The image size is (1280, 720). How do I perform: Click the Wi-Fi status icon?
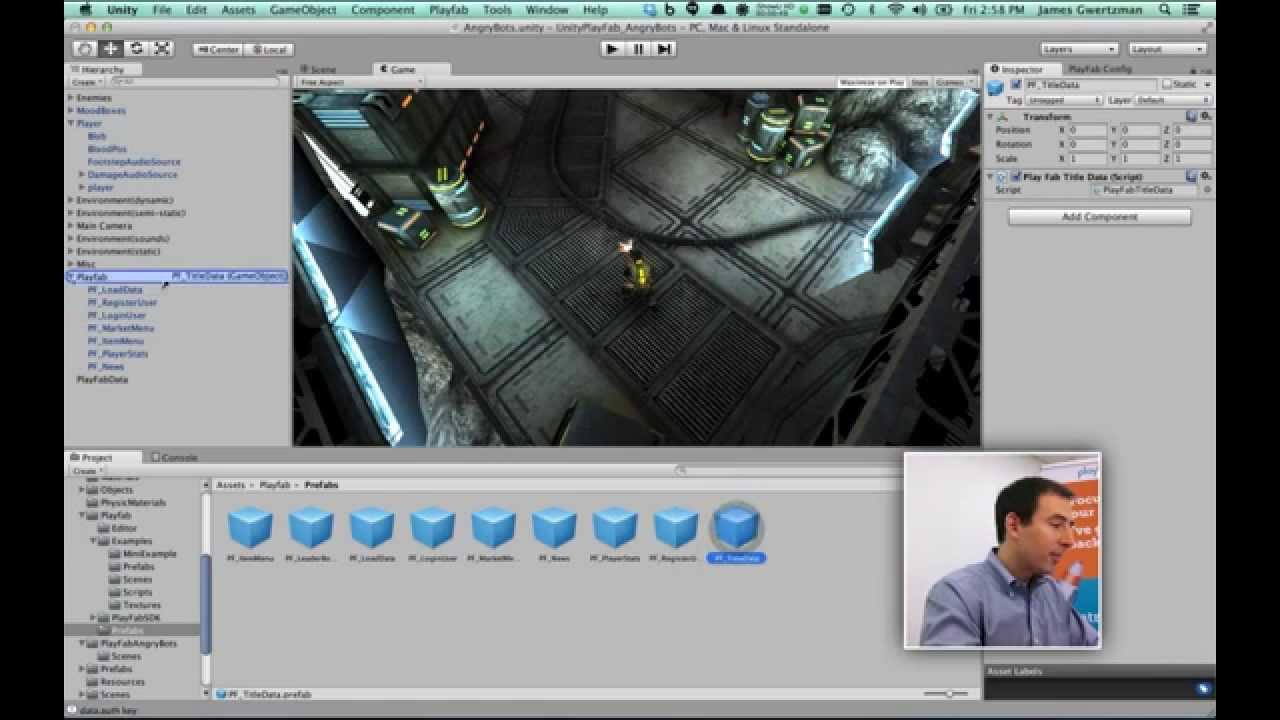pos(896,9)
